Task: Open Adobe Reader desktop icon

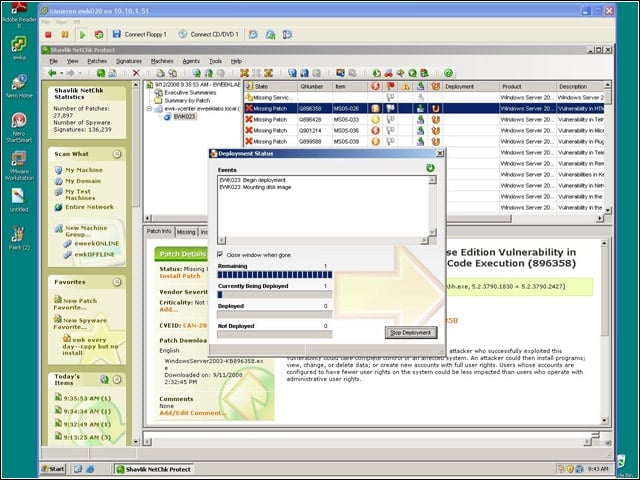Action: tap(19, 16)
